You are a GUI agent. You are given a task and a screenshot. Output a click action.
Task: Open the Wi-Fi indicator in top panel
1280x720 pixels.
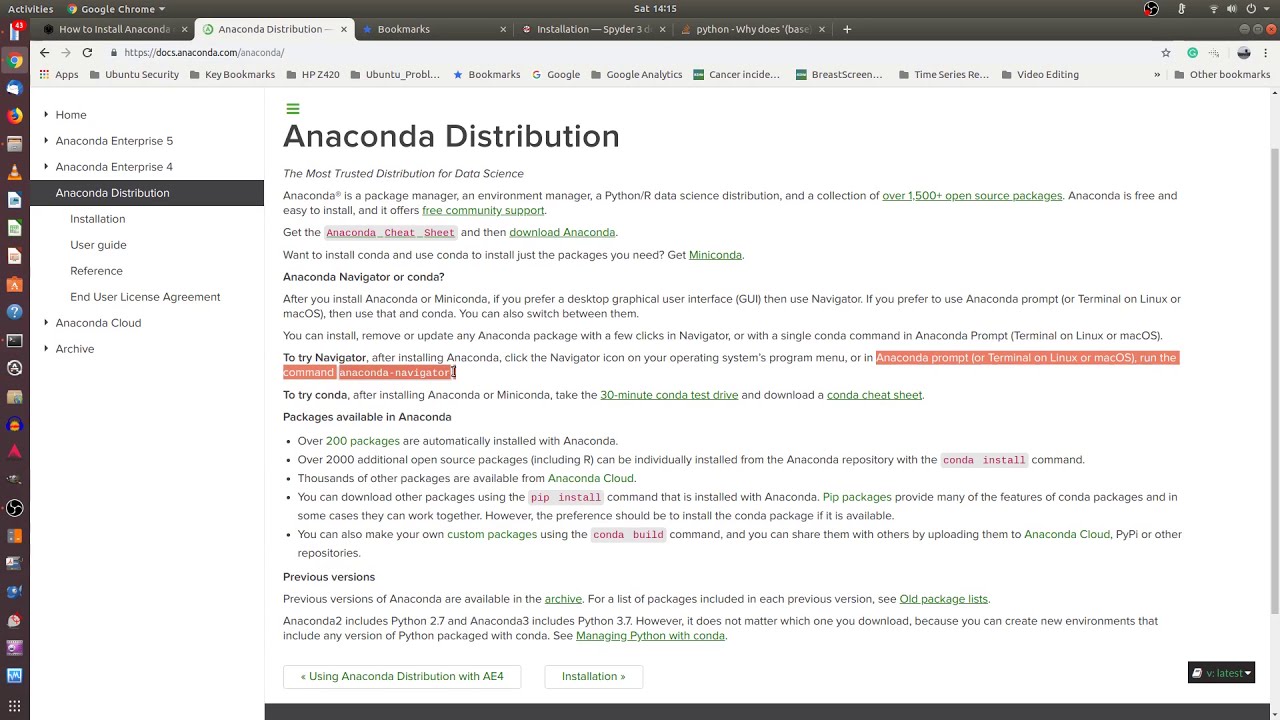click(x=1214, y=9)
